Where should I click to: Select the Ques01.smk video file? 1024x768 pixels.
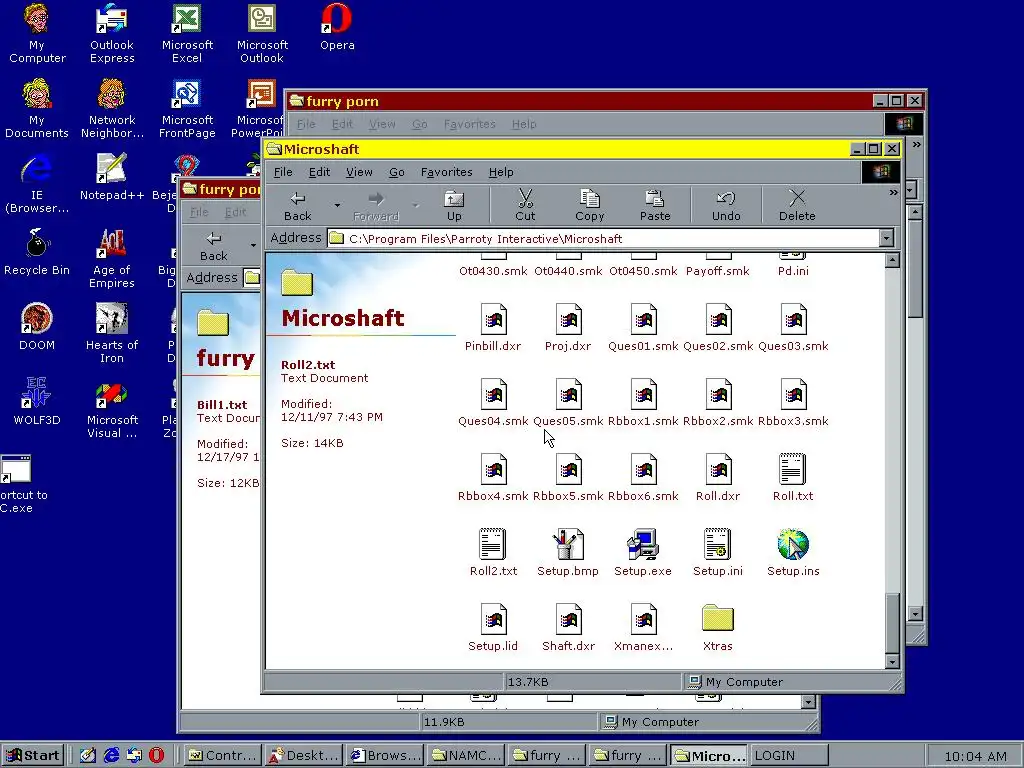[643, 328]
